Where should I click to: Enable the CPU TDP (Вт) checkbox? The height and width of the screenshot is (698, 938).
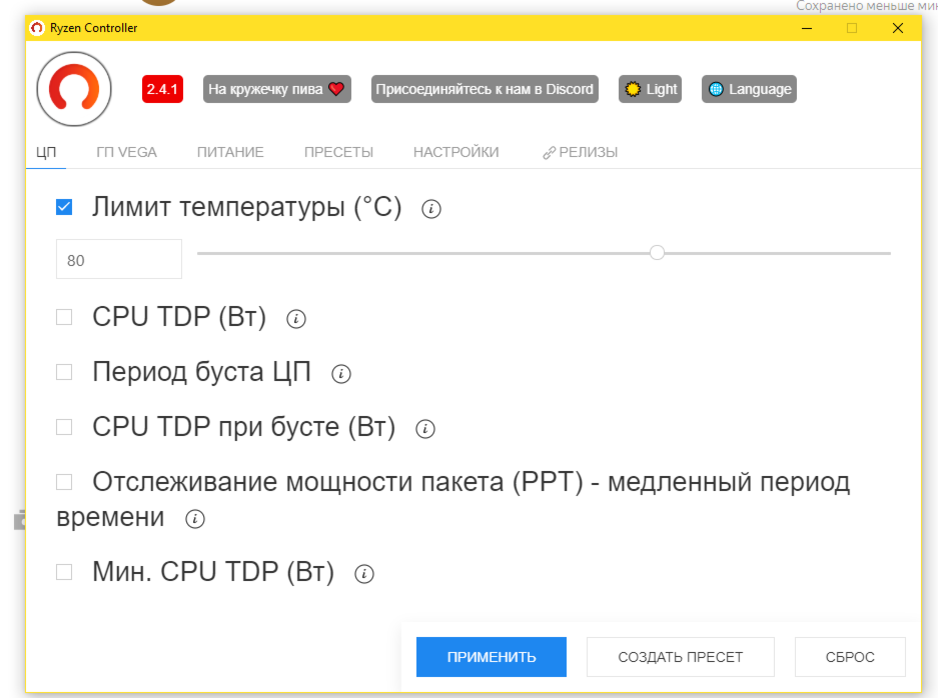[64, 316]
